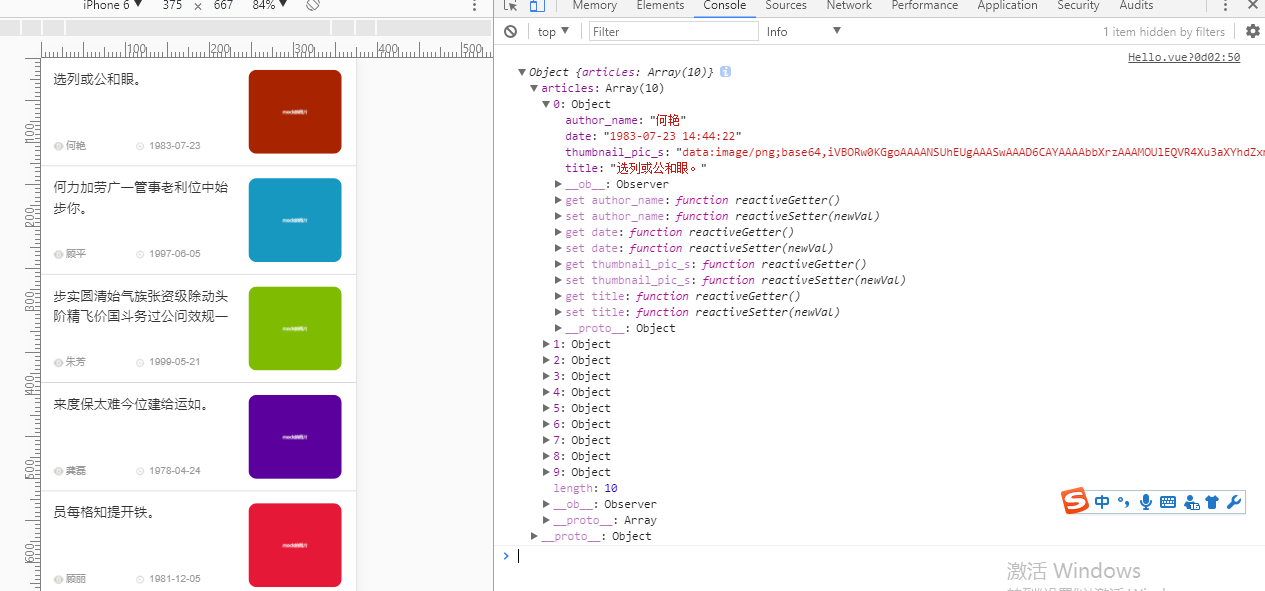Switch to the Network tab

coord(849,6)
